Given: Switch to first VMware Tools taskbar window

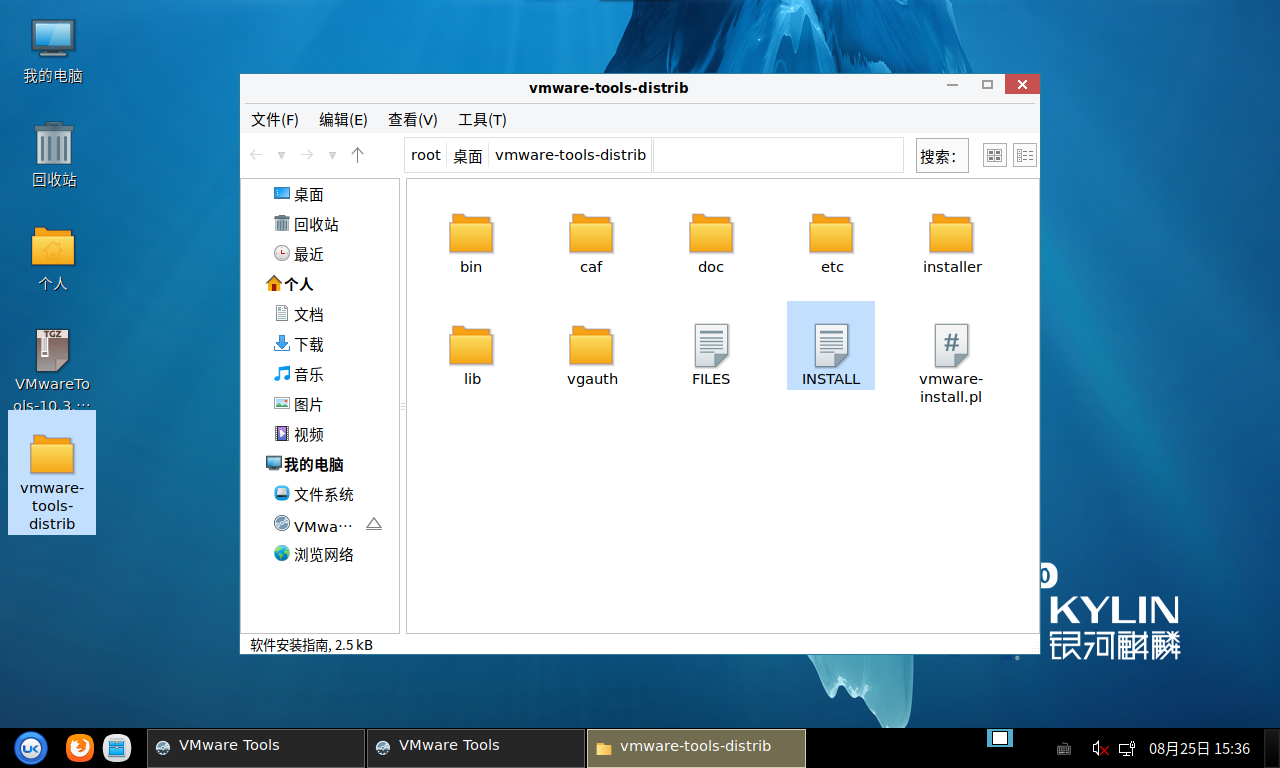Looking at the screenshot, I should point(256,748).
